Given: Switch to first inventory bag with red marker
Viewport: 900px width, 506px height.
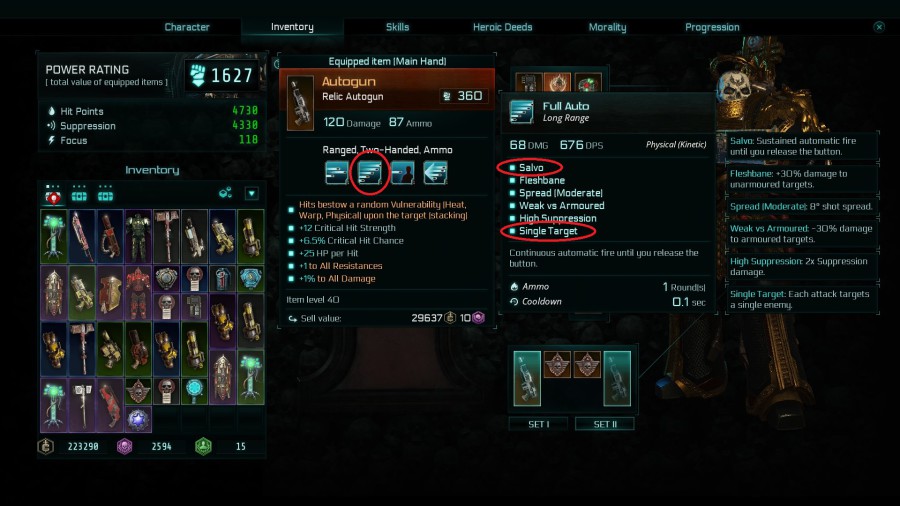Looking at the screenshot, I should click(53, 194).
